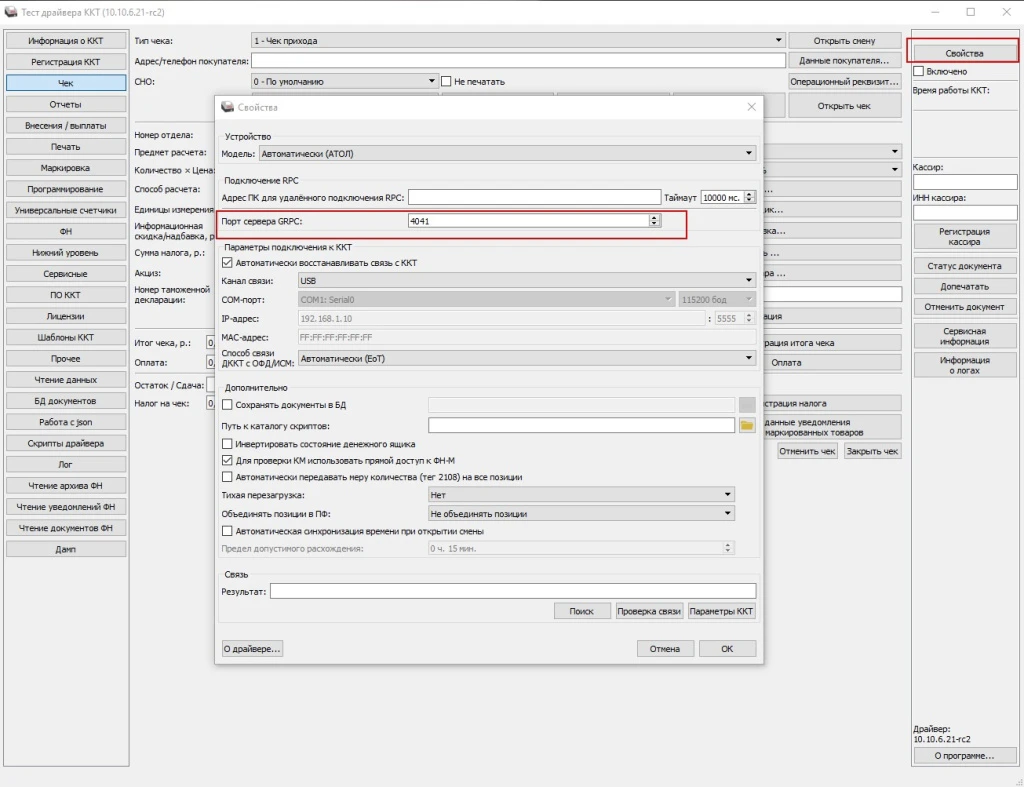Screen dimensions: 1024x787
Task: Click the Поиск button
Action: click(581, 611)
